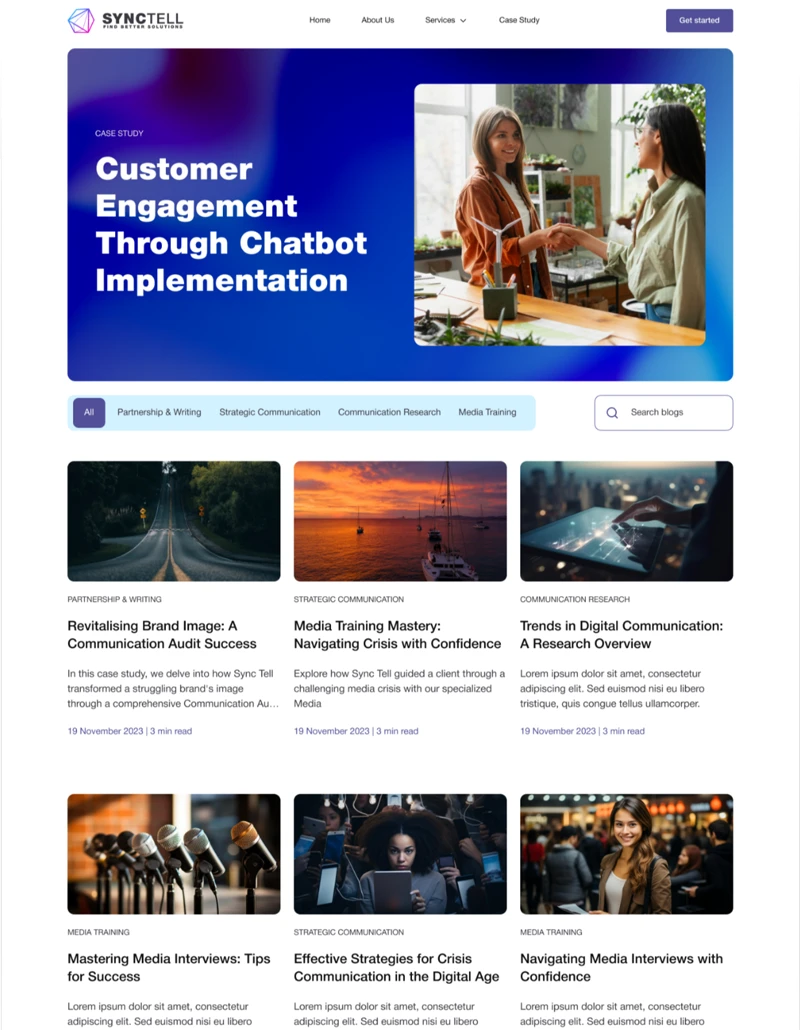Click the search magnifier icon
800x1030 pixels.
612,413
